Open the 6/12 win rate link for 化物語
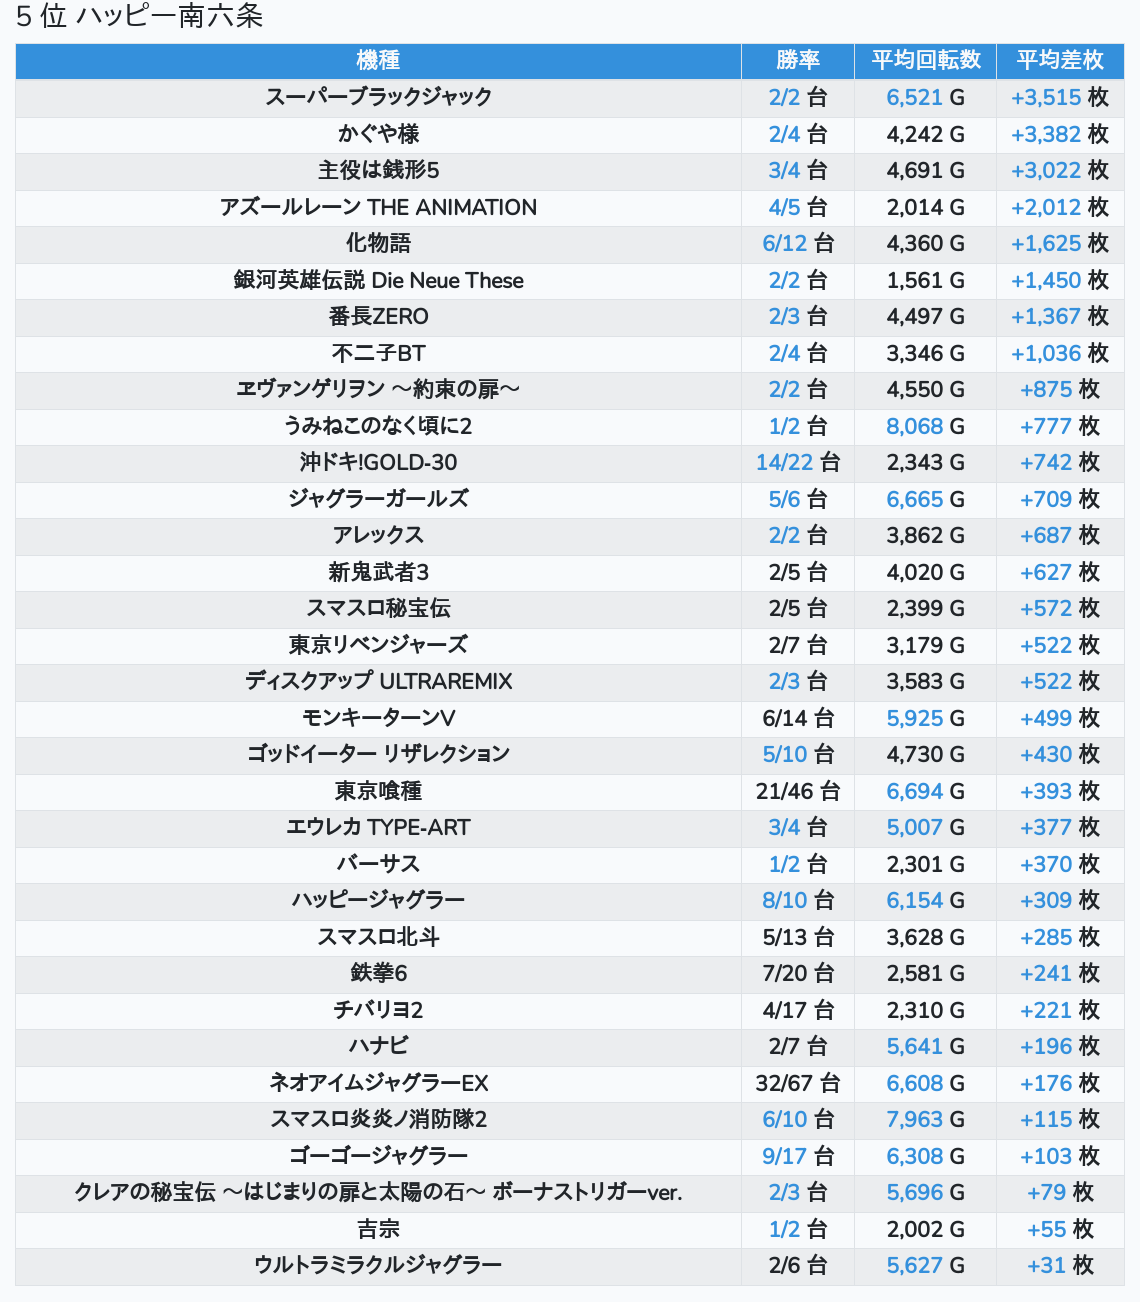1140x1302 pixels. (784, 244)
